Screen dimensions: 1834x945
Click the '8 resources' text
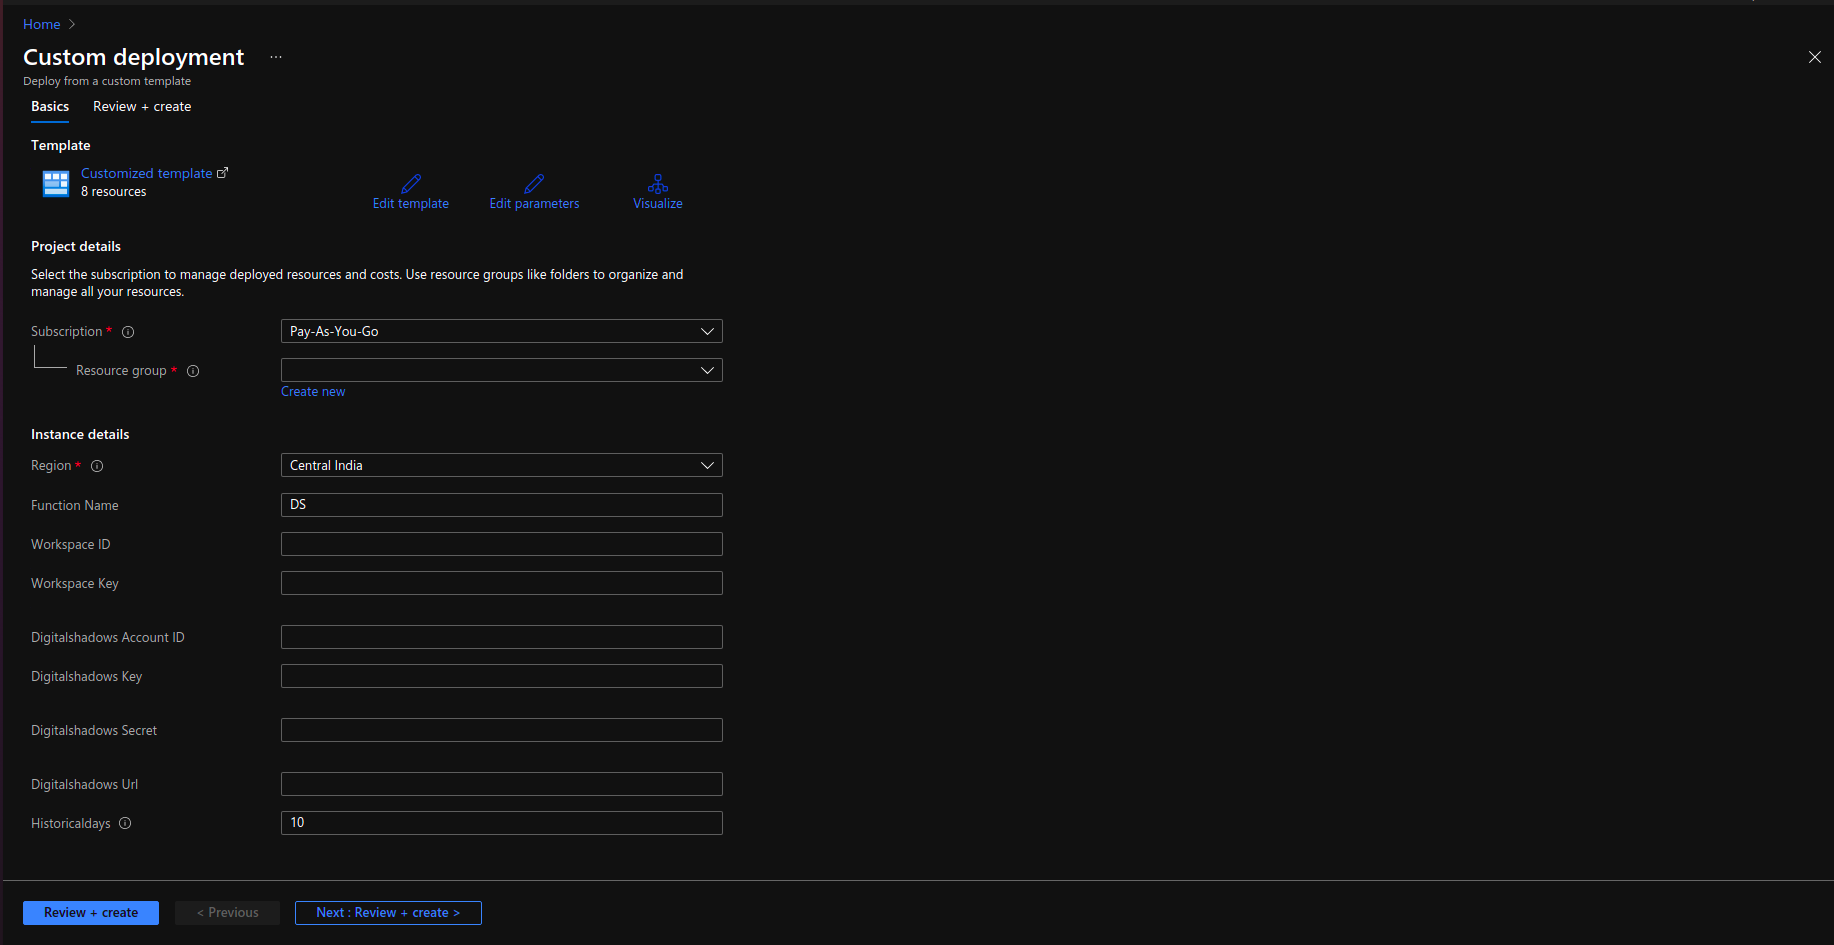[x=113, y=192]
